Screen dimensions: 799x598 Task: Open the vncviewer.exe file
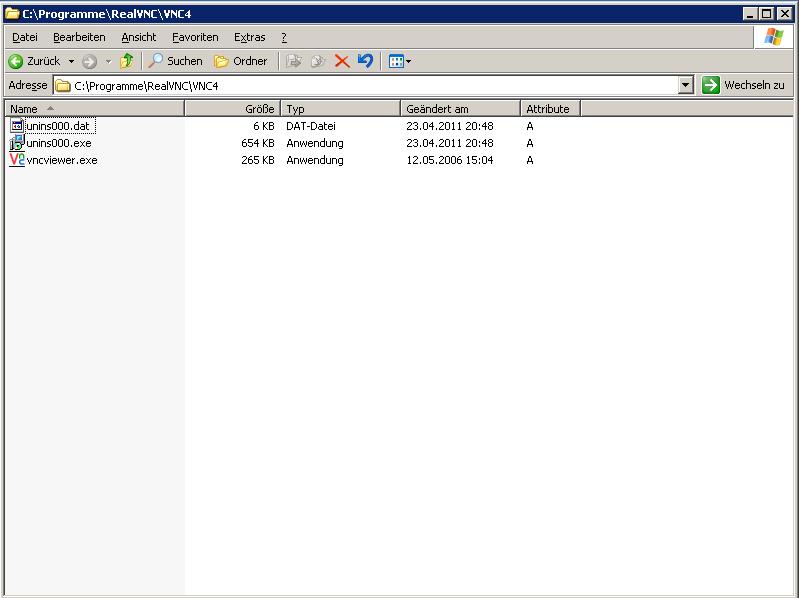coord(61,160)
